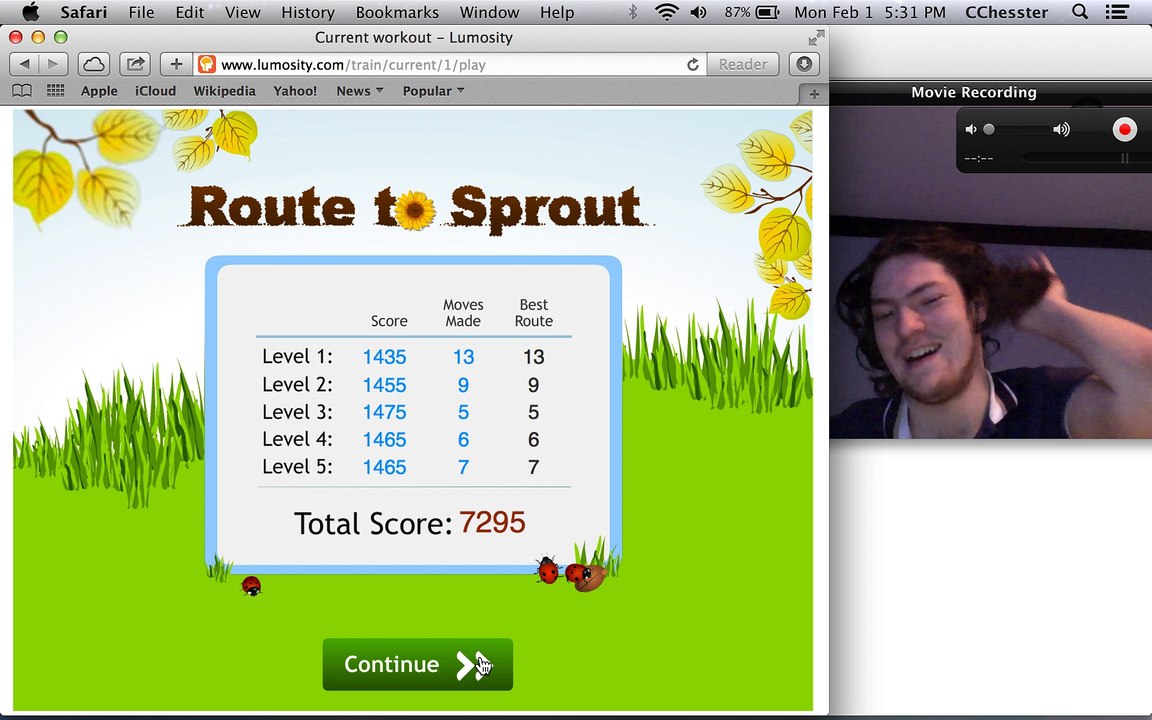Click the Route to Sprout title

(416, 209)
